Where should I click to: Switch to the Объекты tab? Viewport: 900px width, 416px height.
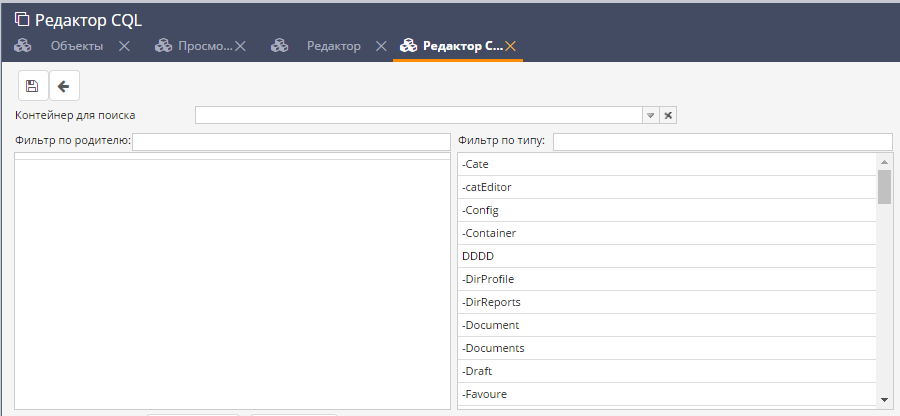click(76, 46)
